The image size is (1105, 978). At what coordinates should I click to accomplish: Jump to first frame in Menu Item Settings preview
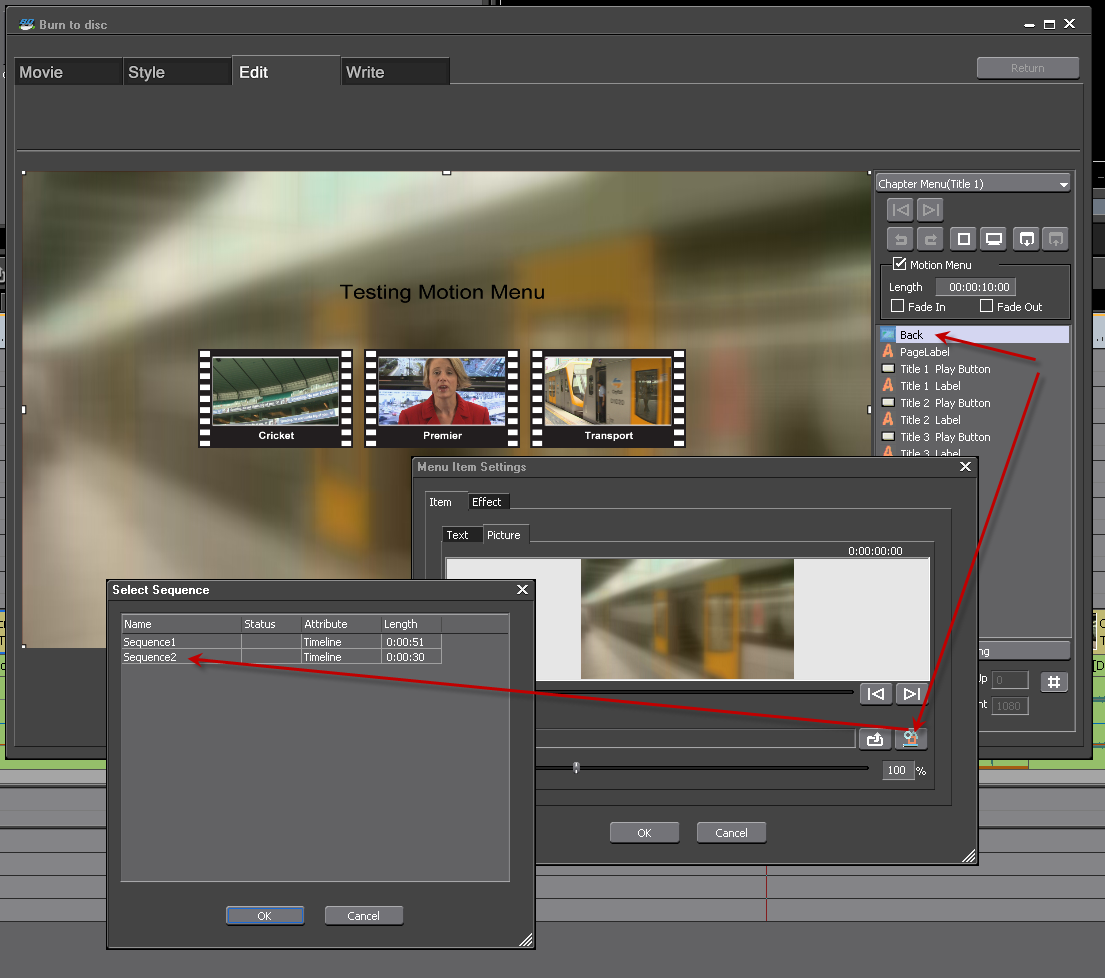pos(875,694)
